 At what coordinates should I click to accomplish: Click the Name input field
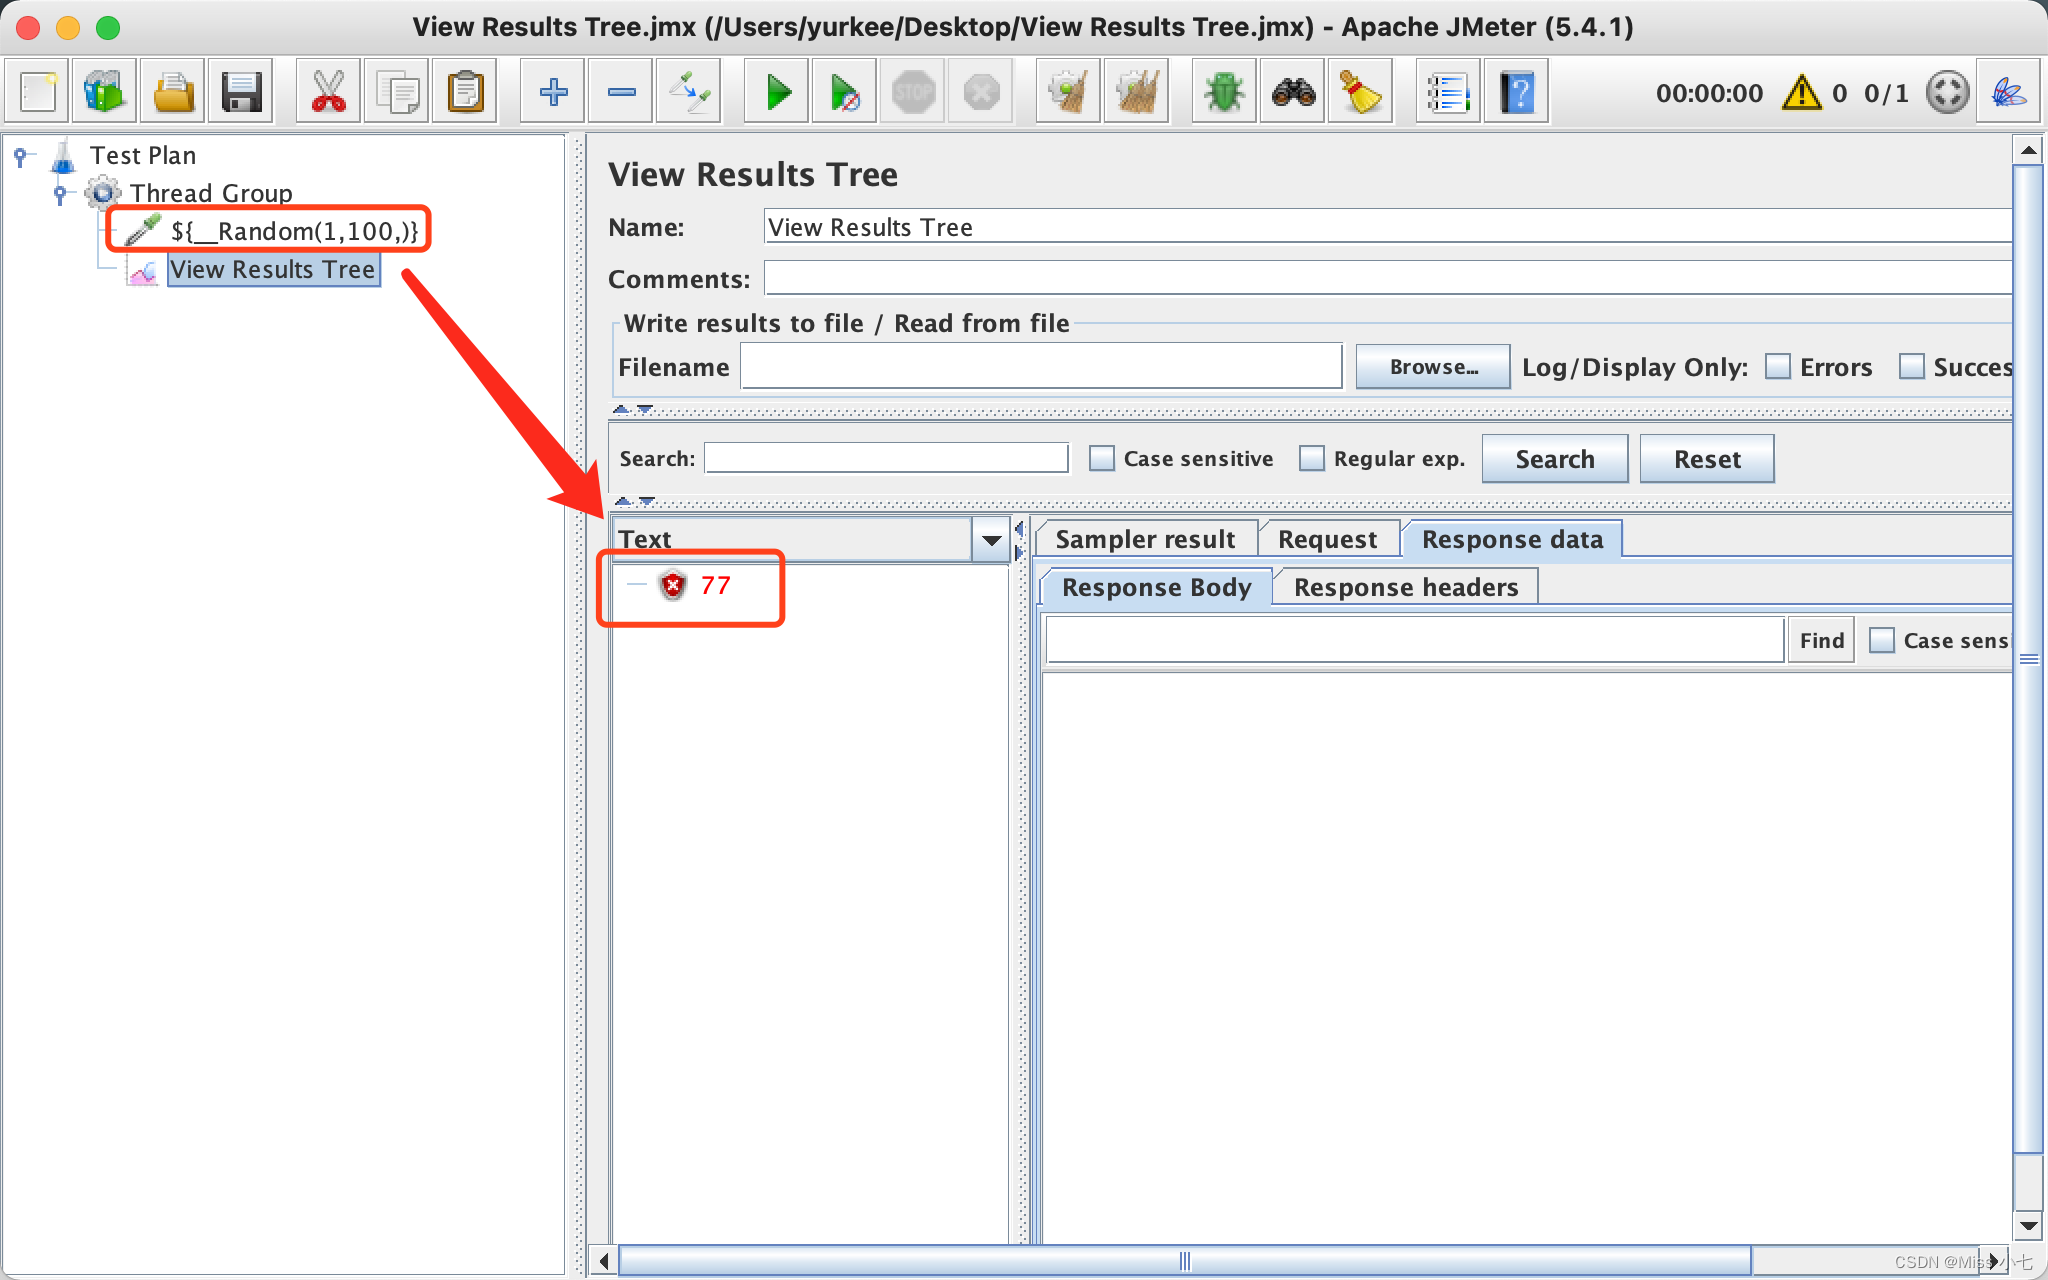[1388, 227]
